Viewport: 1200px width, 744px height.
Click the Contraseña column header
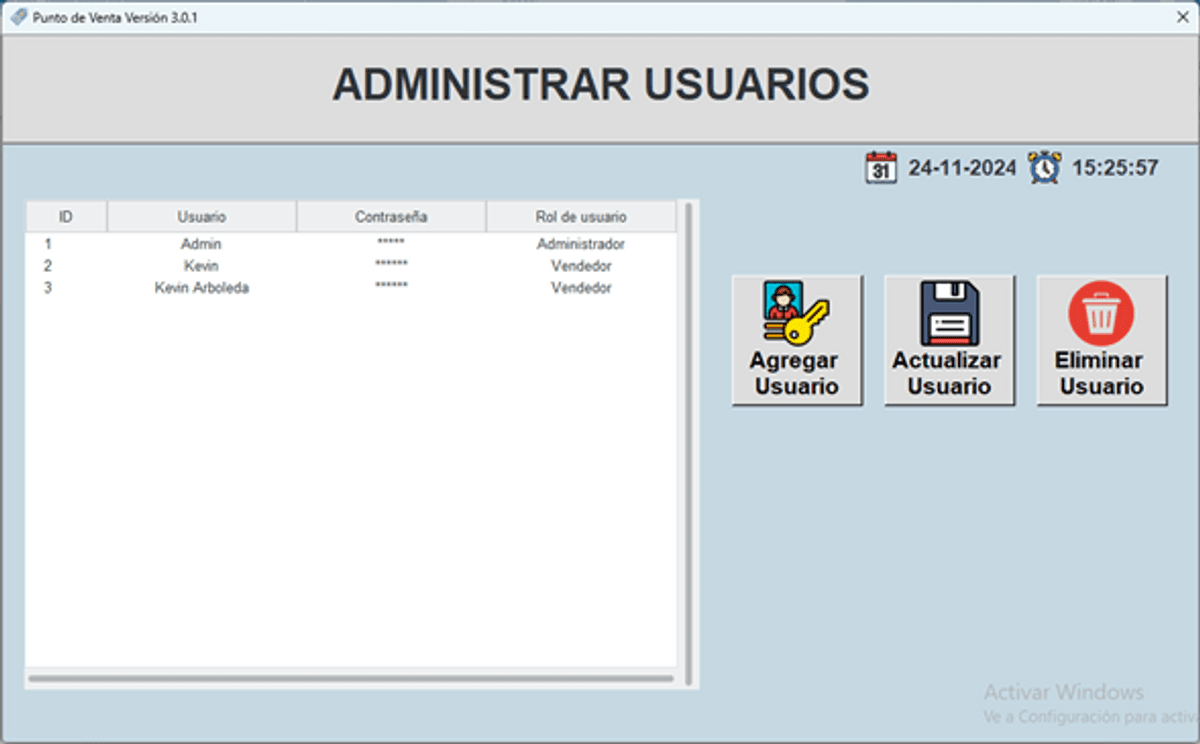click(x=391, y=217)
